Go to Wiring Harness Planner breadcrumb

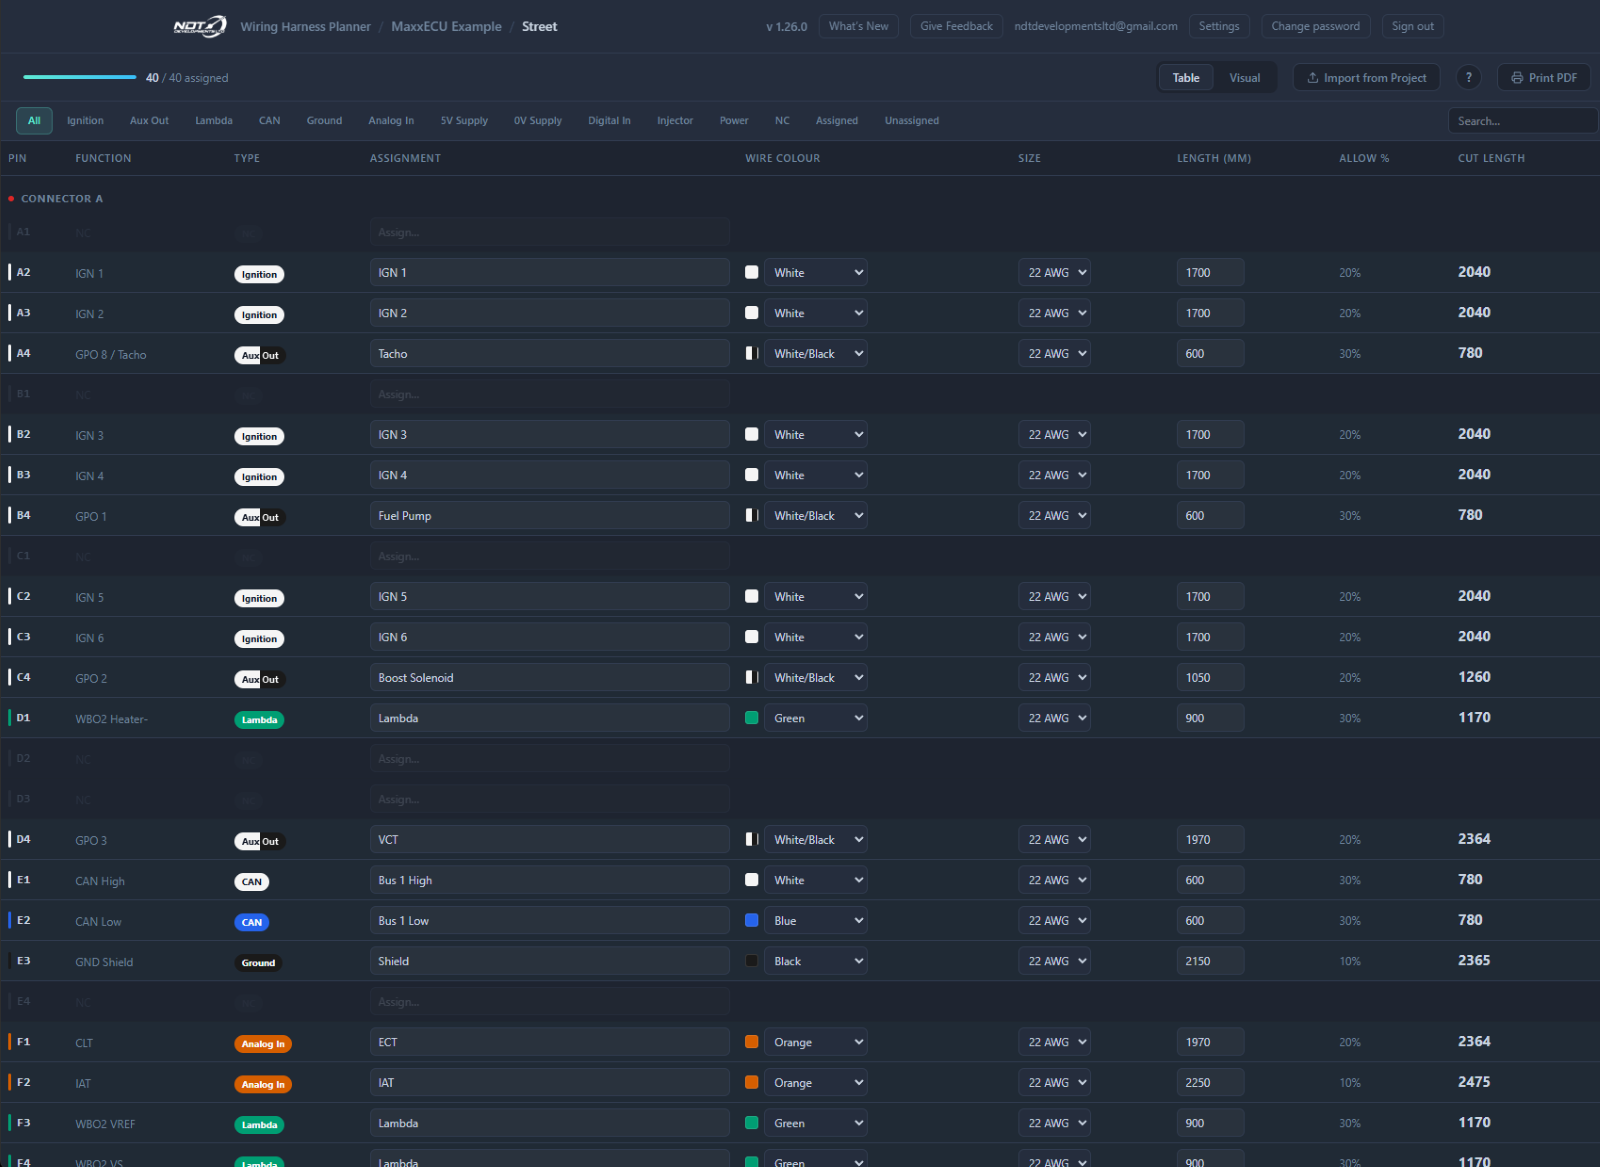(305, 26)
